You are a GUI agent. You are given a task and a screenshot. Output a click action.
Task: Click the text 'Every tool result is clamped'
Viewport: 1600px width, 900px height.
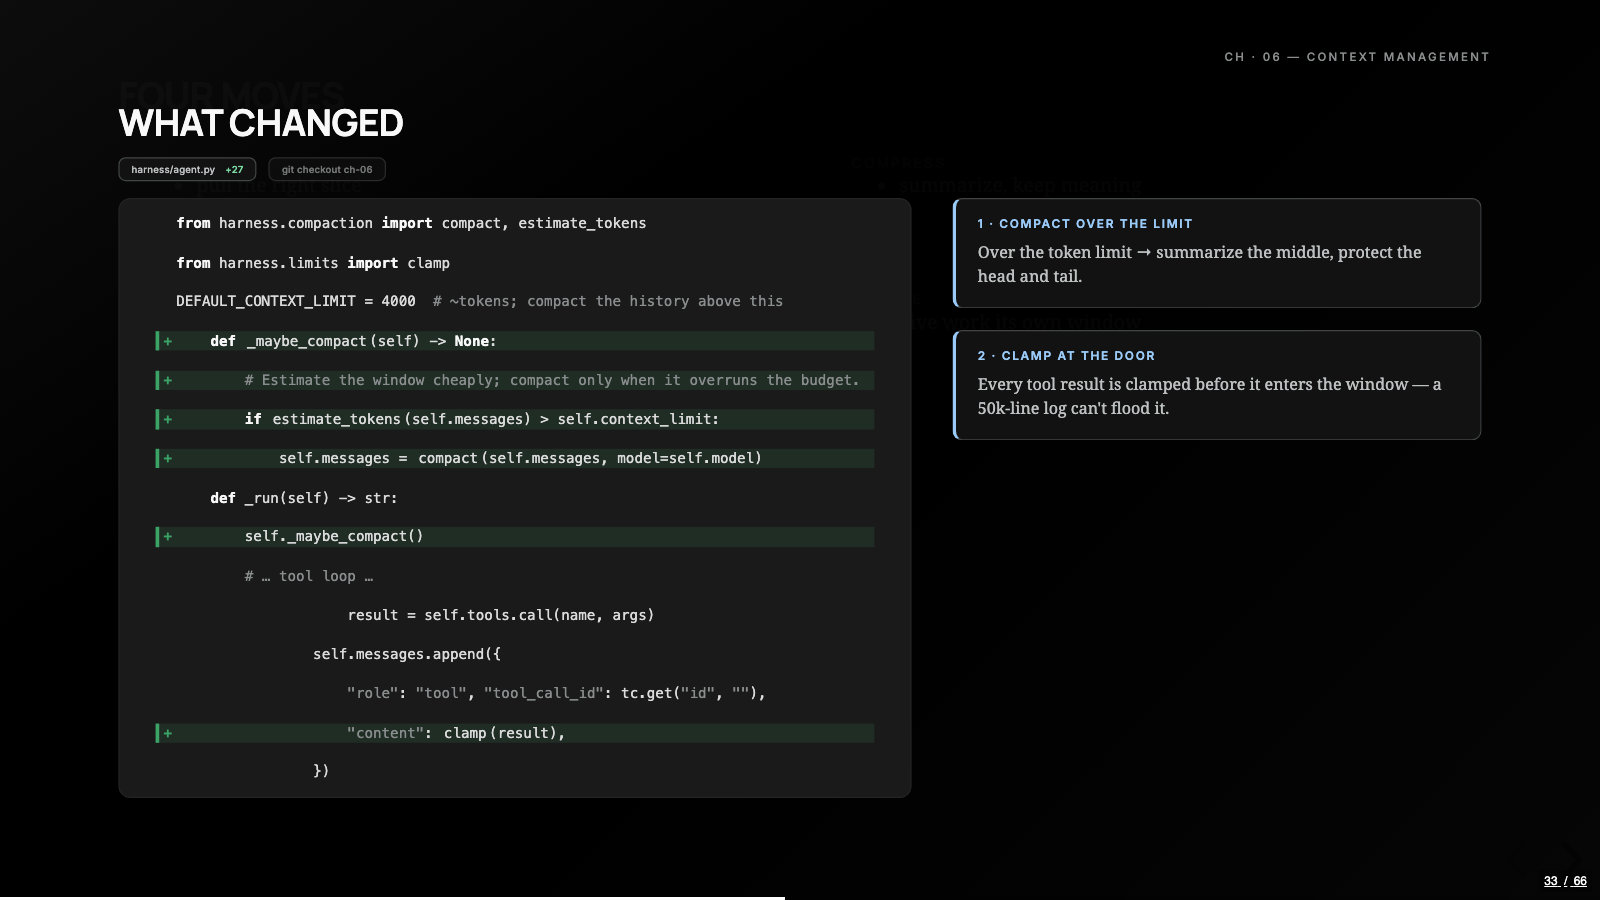coord(1085,384)
